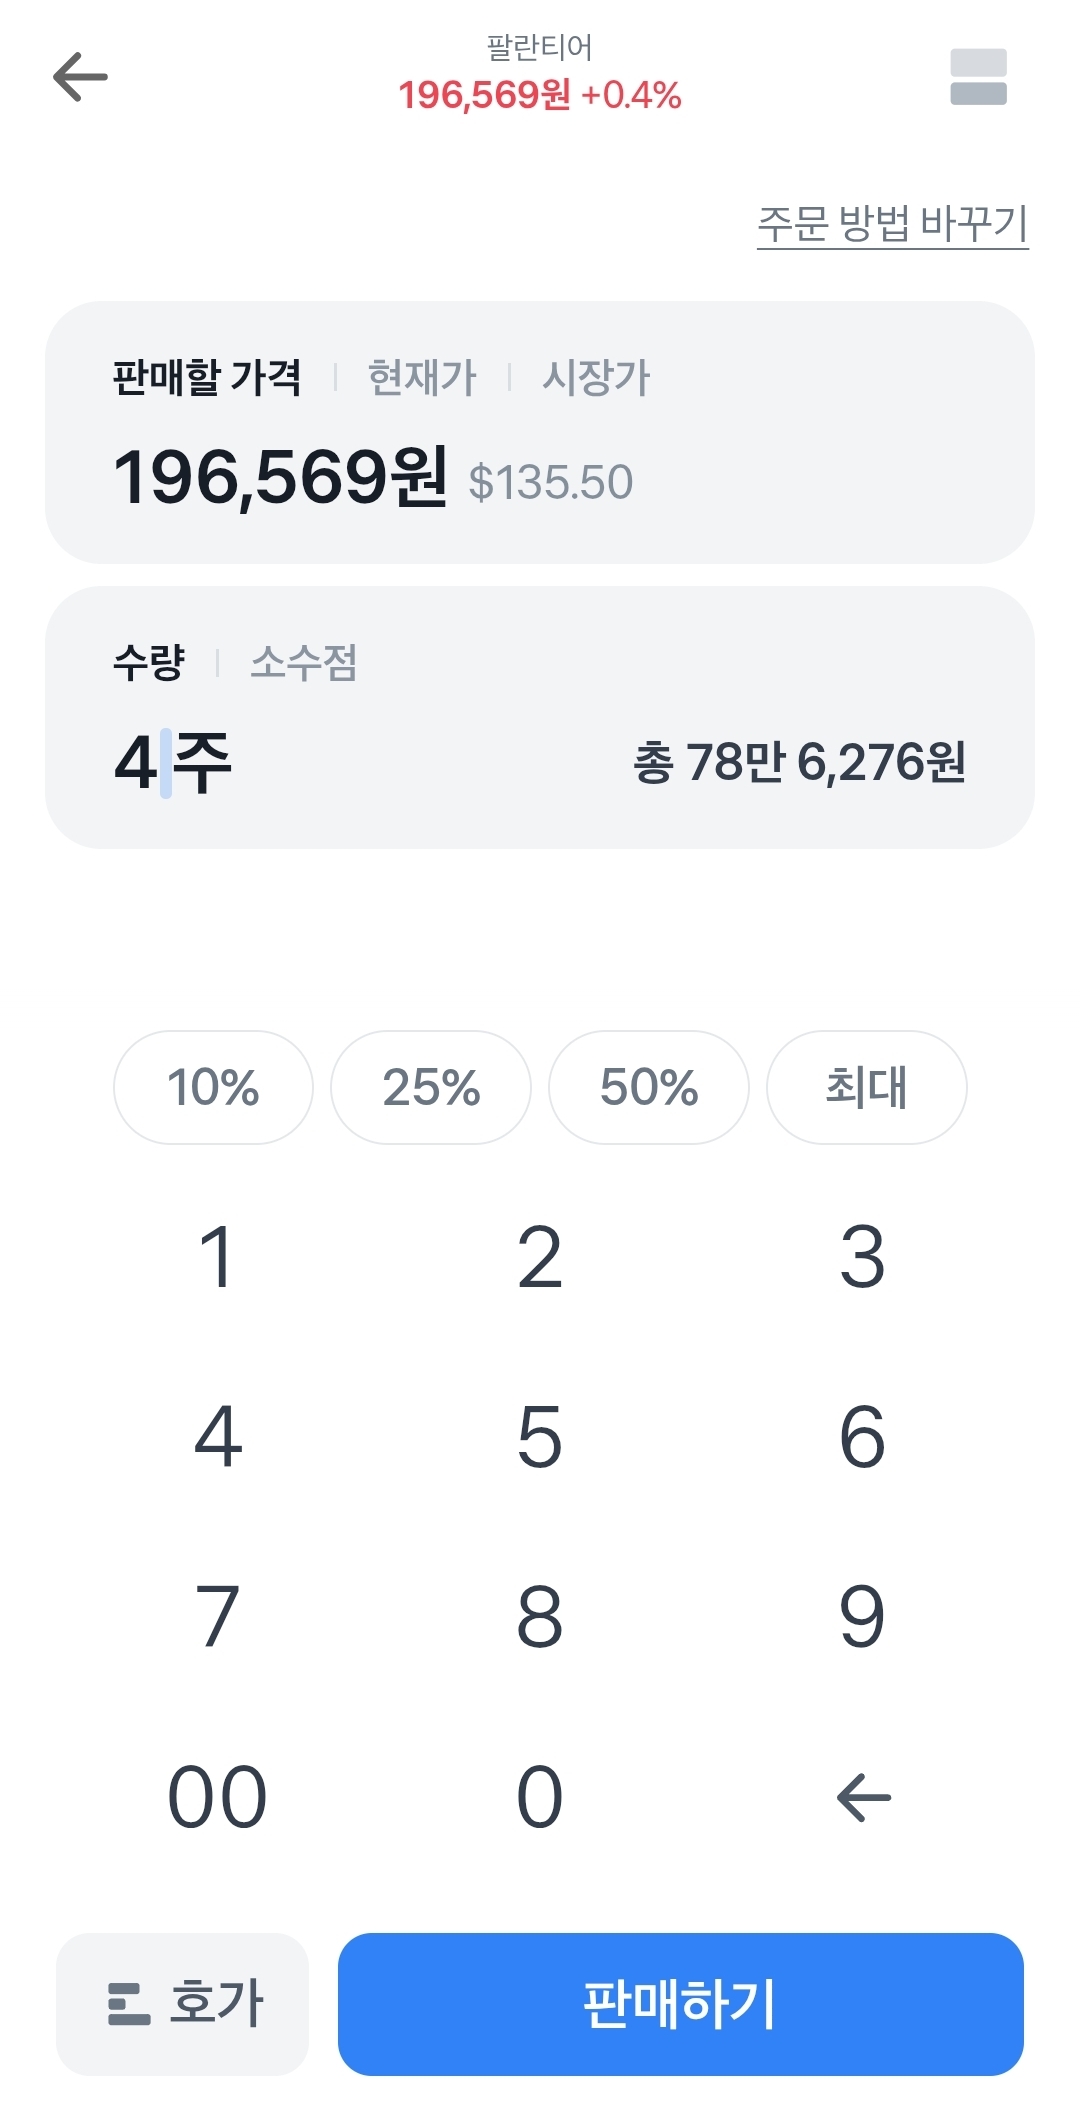Viewport: 1080px width, 2121px height.
Task: Click the 주문 방법 바꾸기 link
Action: [892, 224]
